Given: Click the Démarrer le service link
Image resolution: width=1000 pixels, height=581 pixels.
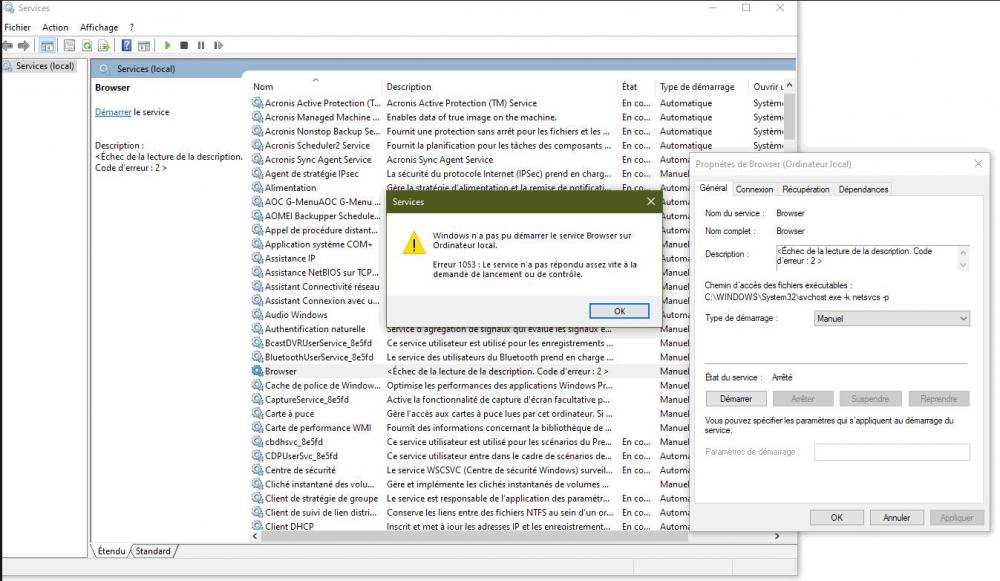Looking at the screenshot, I should pos(113,112).
